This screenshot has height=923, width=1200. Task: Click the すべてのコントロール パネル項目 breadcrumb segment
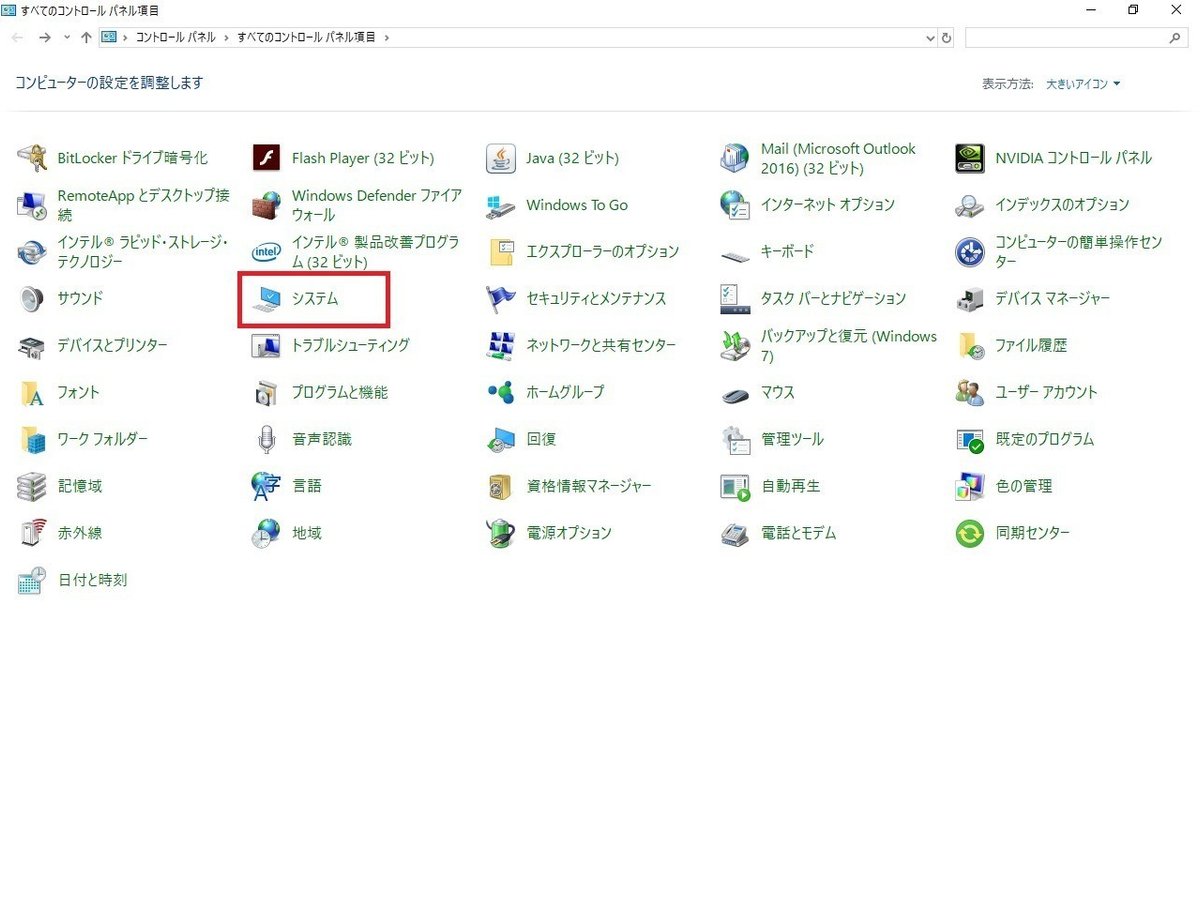(x=306, y=38)
